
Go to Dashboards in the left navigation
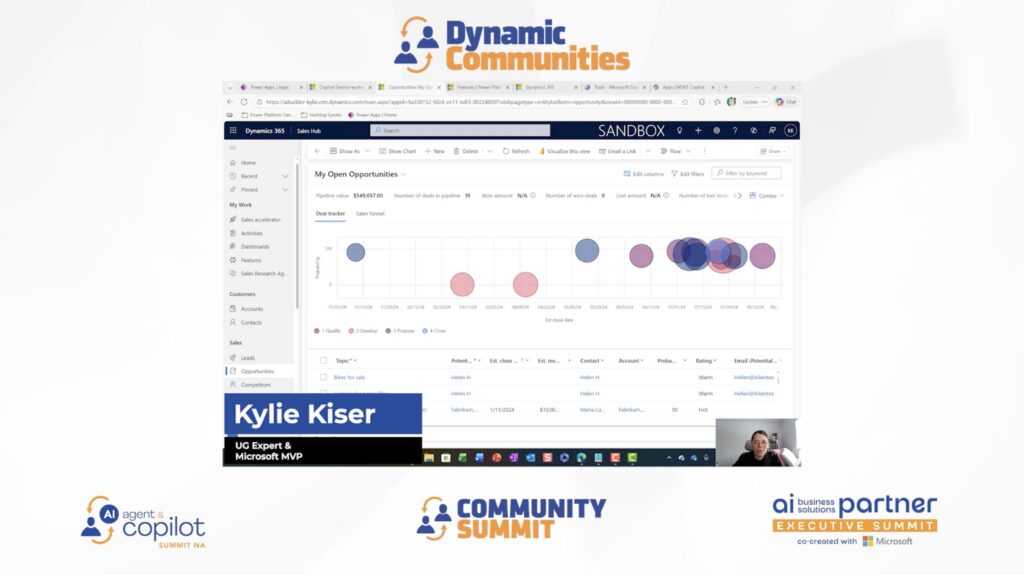click(254, 246)
